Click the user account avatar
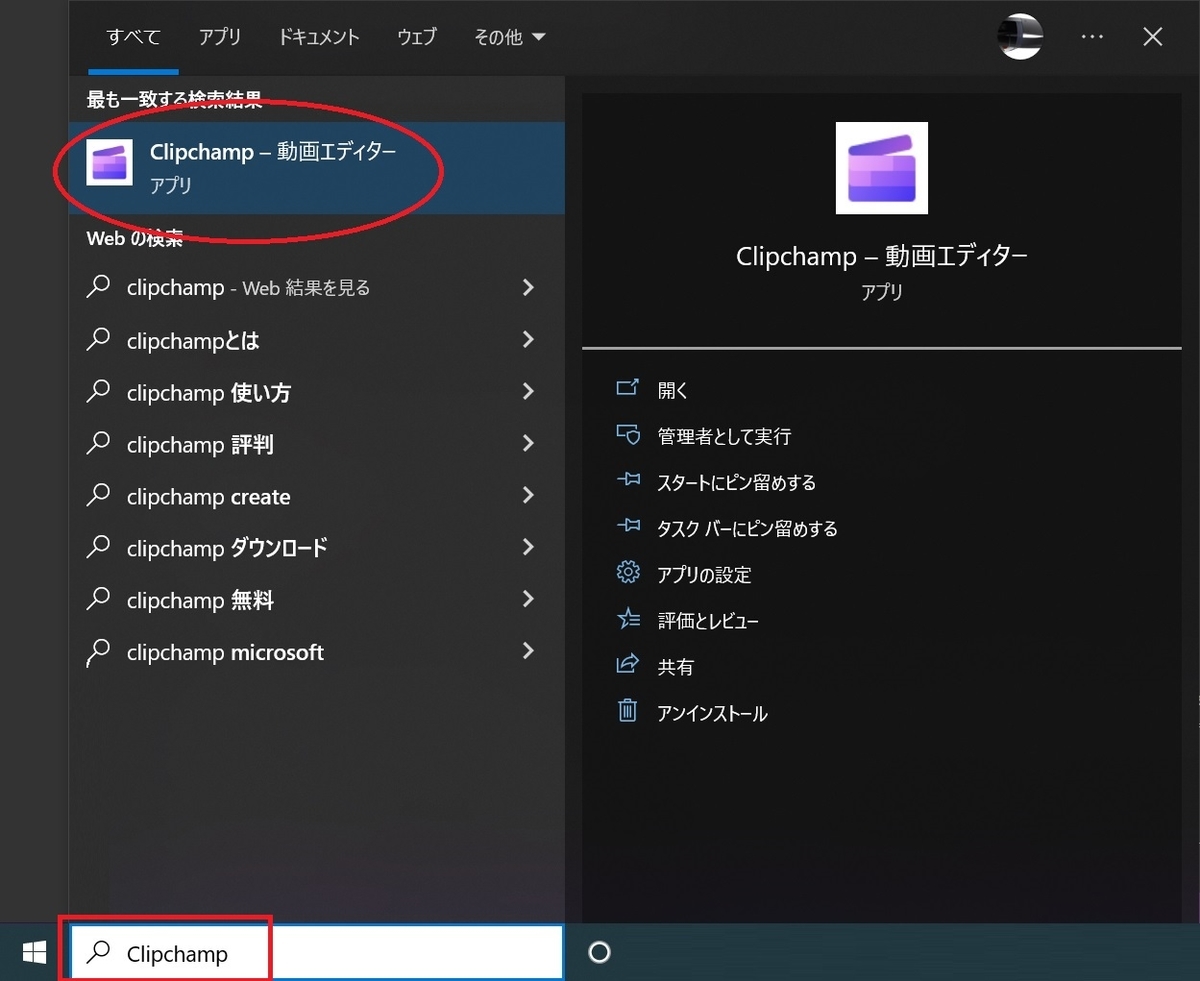 1020,37
